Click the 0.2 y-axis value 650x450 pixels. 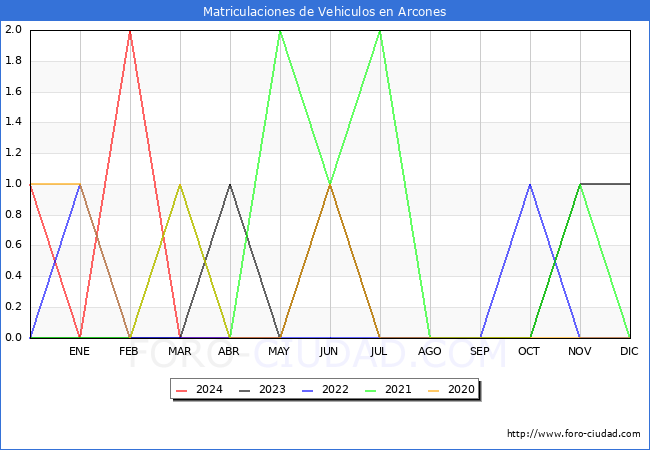coord(13,307)
